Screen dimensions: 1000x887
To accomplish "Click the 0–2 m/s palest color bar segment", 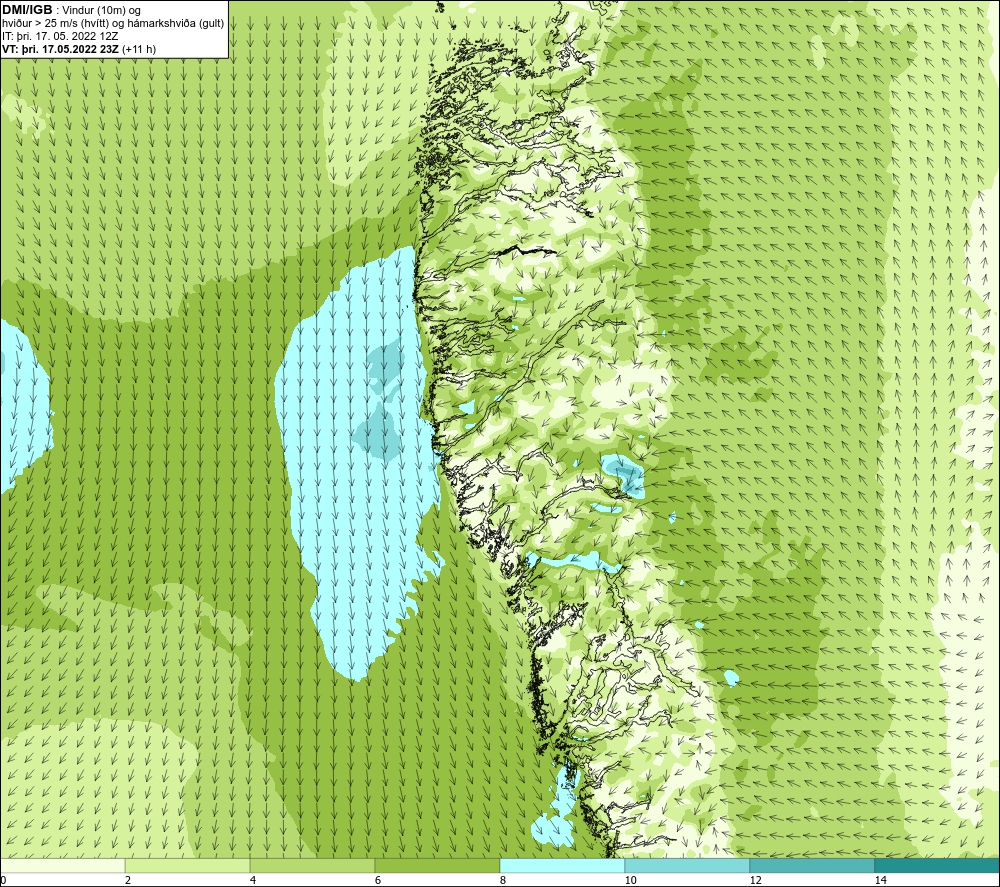I will tap(62, 865).
